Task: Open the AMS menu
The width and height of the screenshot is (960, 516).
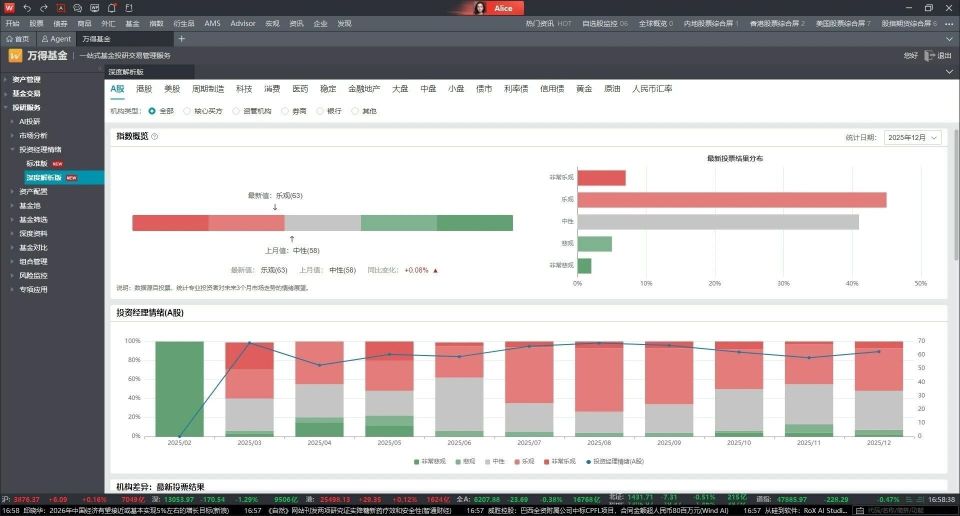Action: [x=212, y=23]
